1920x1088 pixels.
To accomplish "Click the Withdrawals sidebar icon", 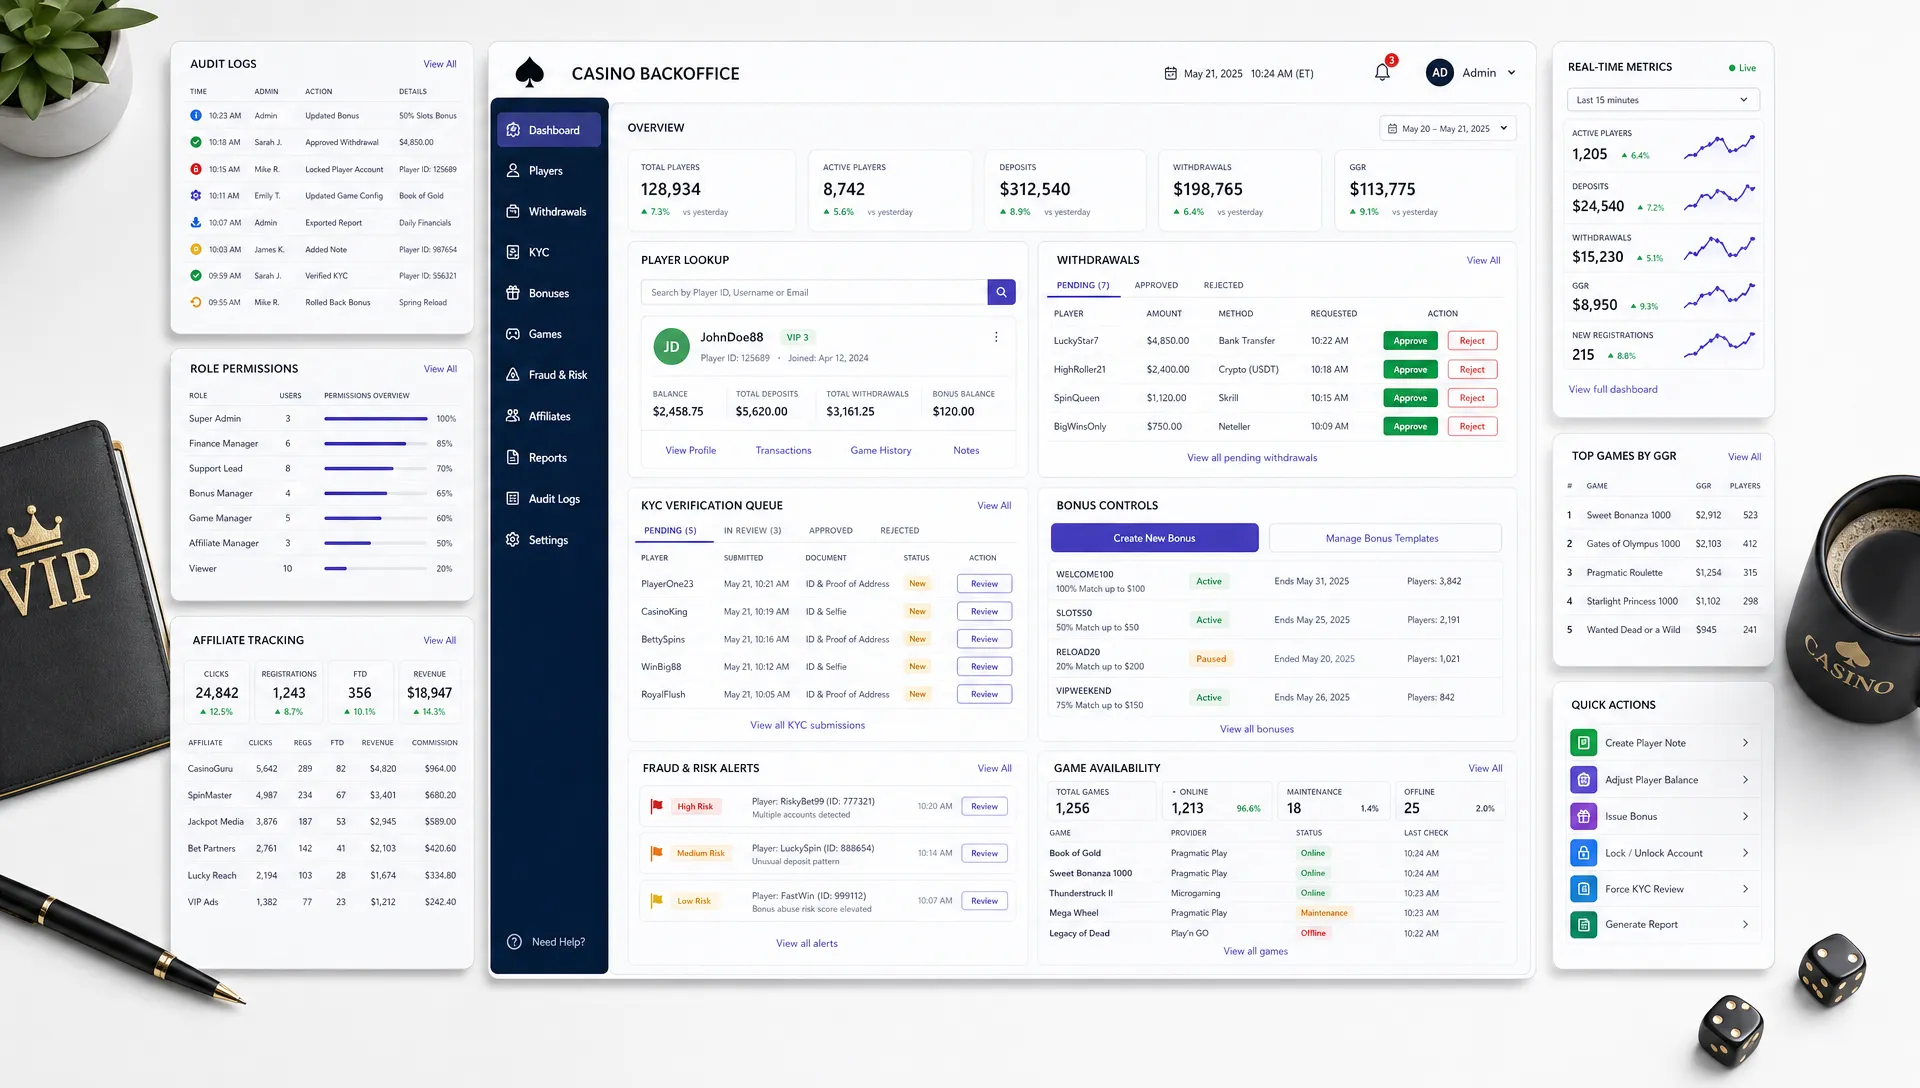I will [513, 212].
